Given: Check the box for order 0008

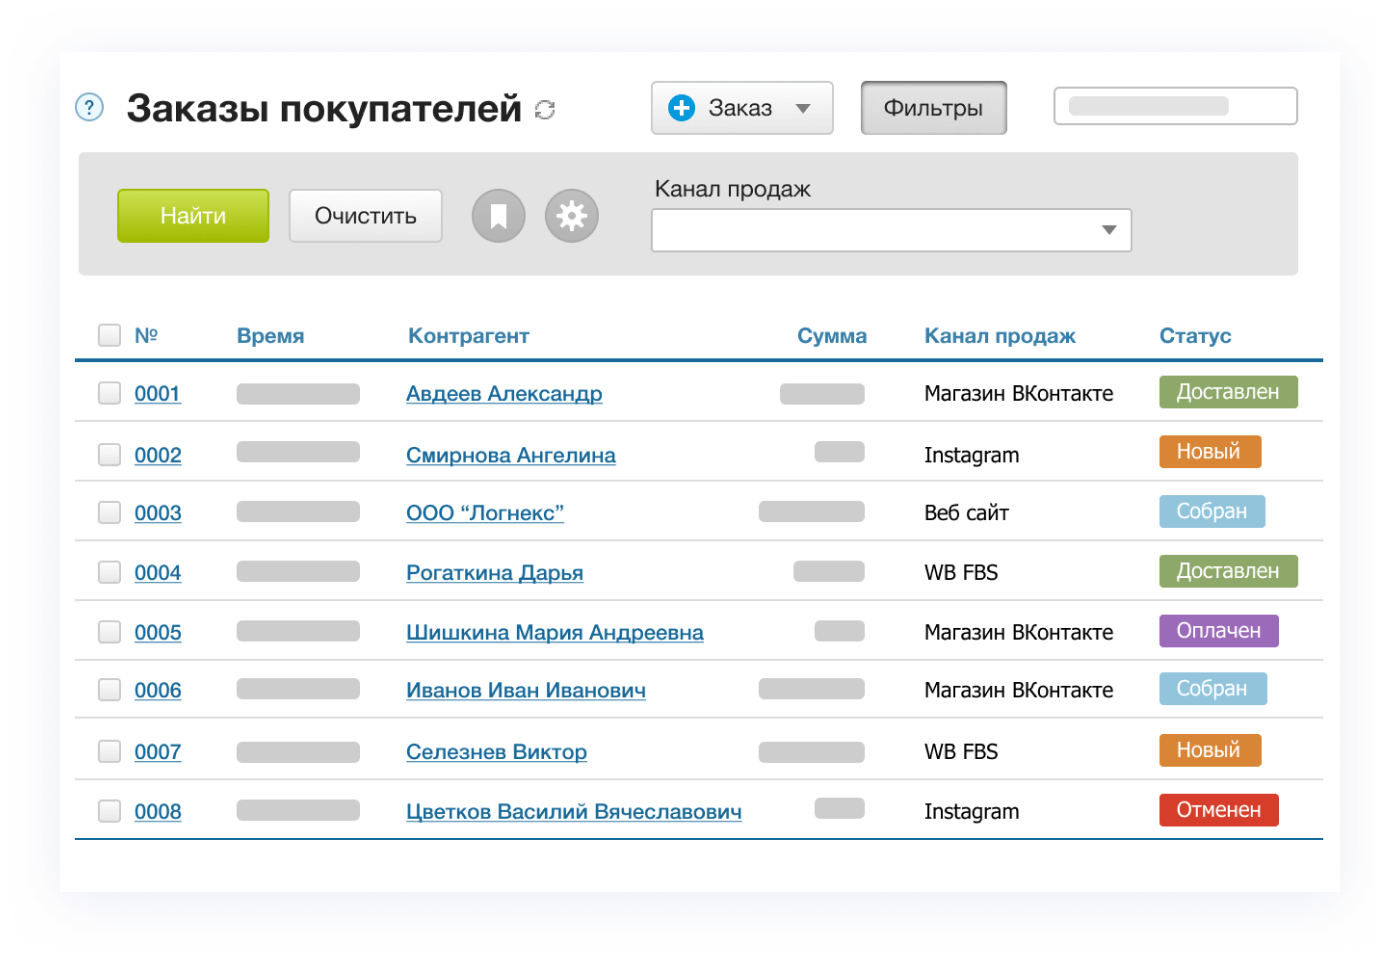Looking at the screenshot, I should pyautogui.click(x=110, y=811).
